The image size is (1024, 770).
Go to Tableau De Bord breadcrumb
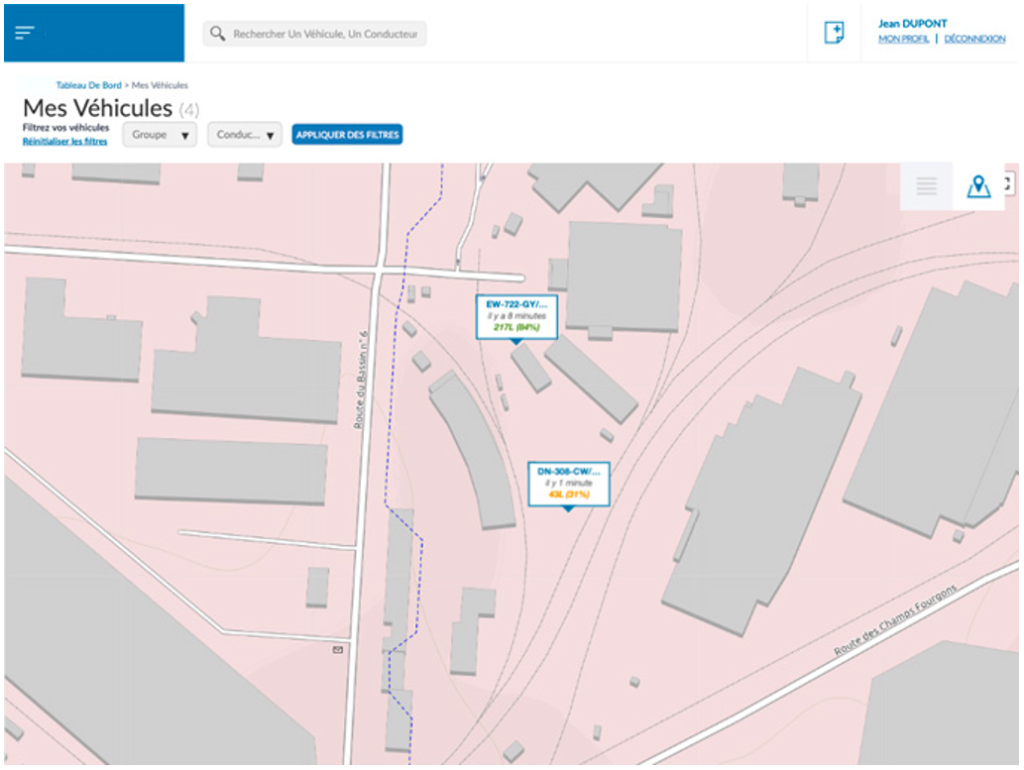point(88,86)
